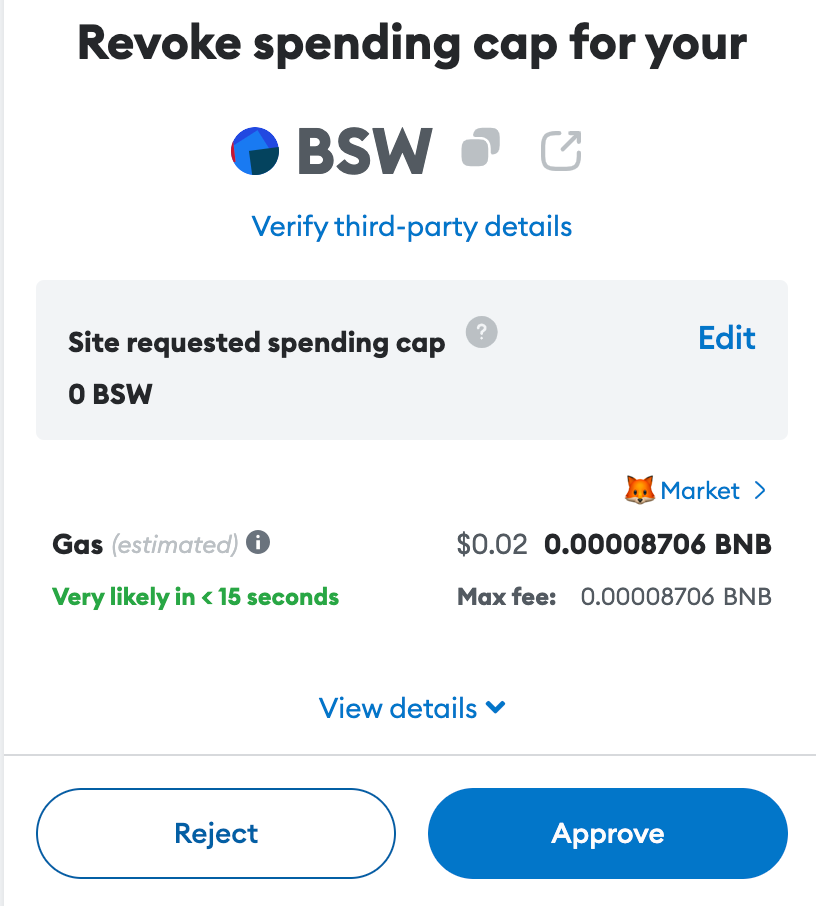Reject the spending cap transaction
Screen dimensions: 816x906
(216, 834)
